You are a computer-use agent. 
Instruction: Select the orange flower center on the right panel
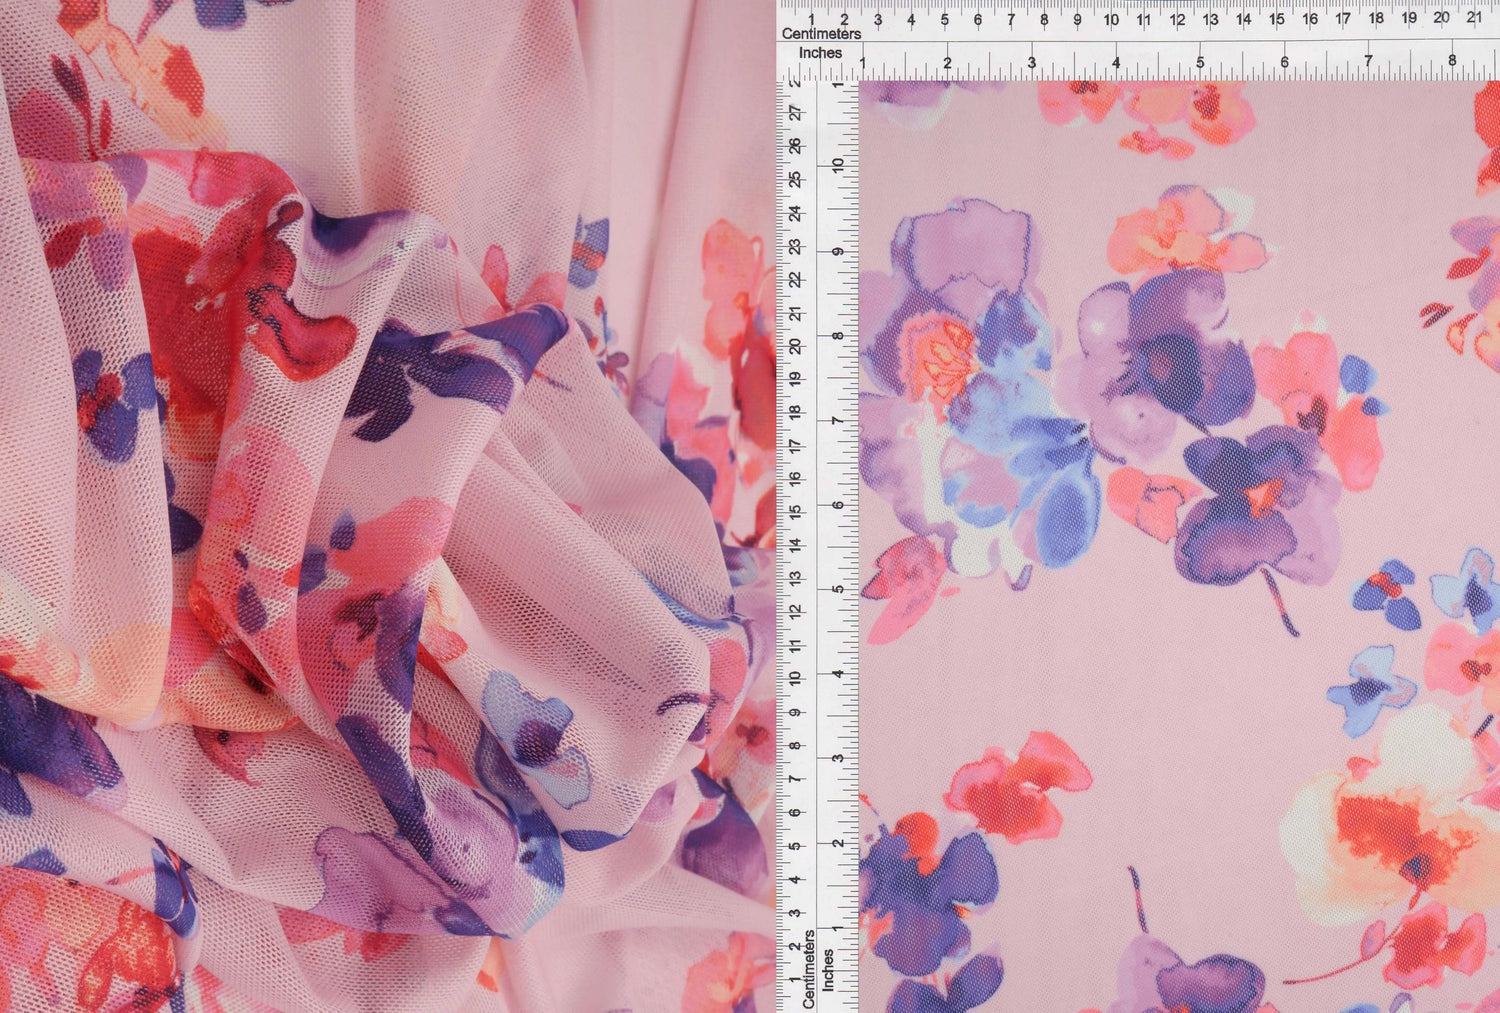(943, 355)
